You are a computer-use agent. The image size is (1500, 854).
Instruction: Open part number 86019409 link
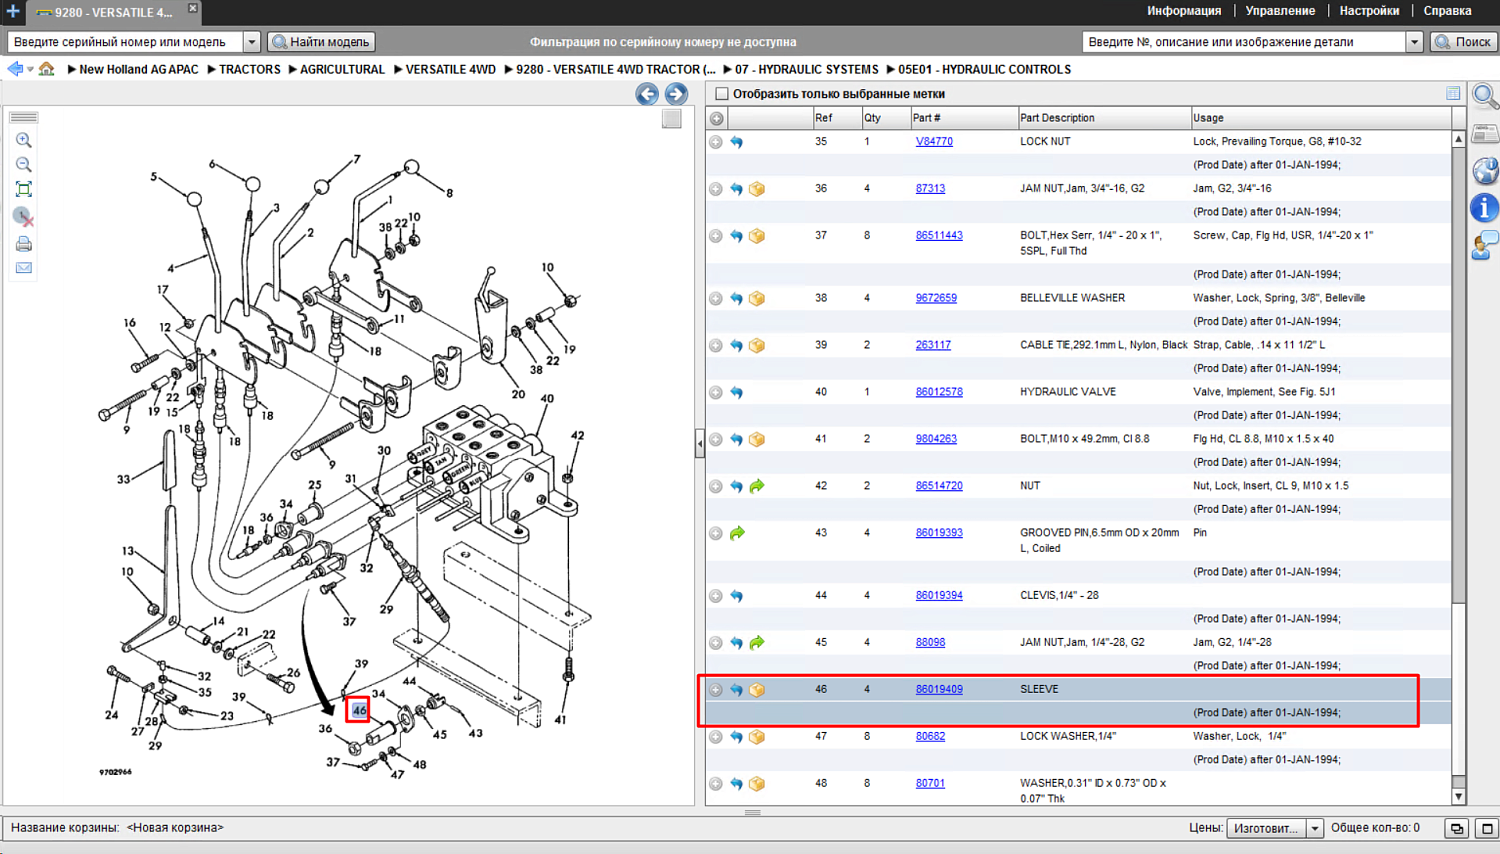click(x=939, y=689)
